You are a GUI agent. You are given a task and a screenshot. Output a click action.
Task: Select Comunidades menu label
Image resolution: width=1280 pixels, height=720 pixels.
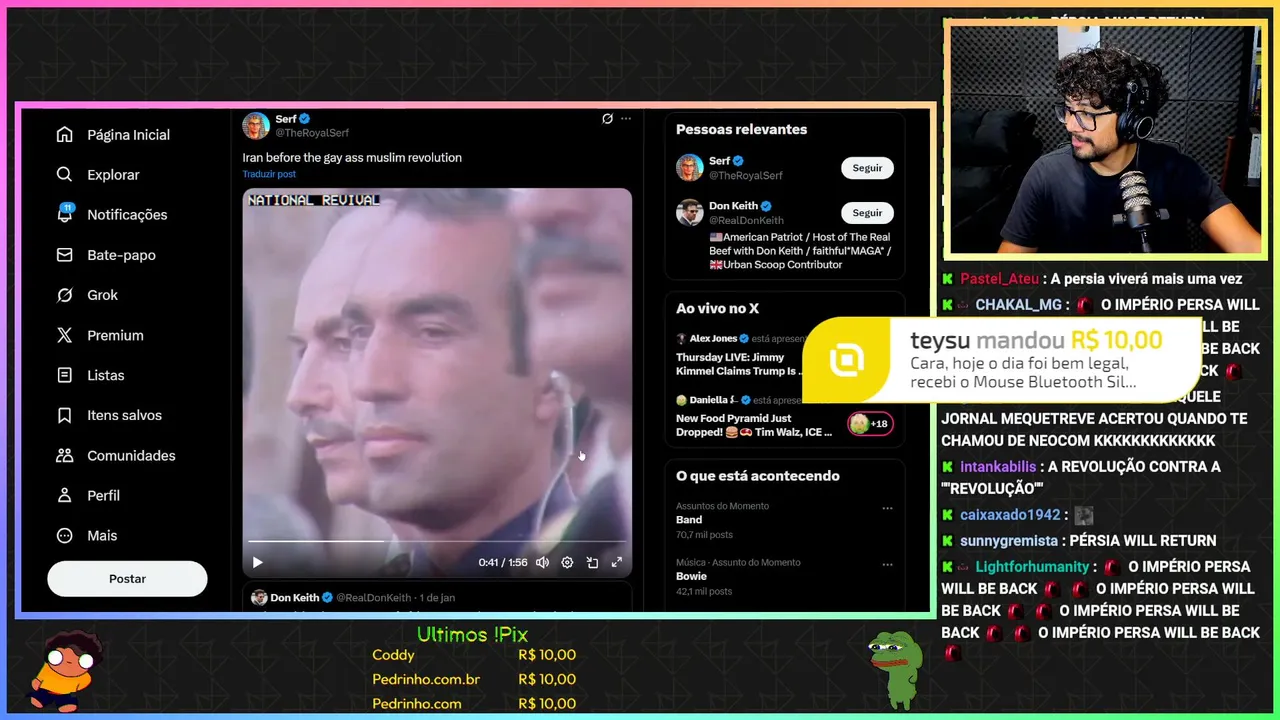(131, 455)
